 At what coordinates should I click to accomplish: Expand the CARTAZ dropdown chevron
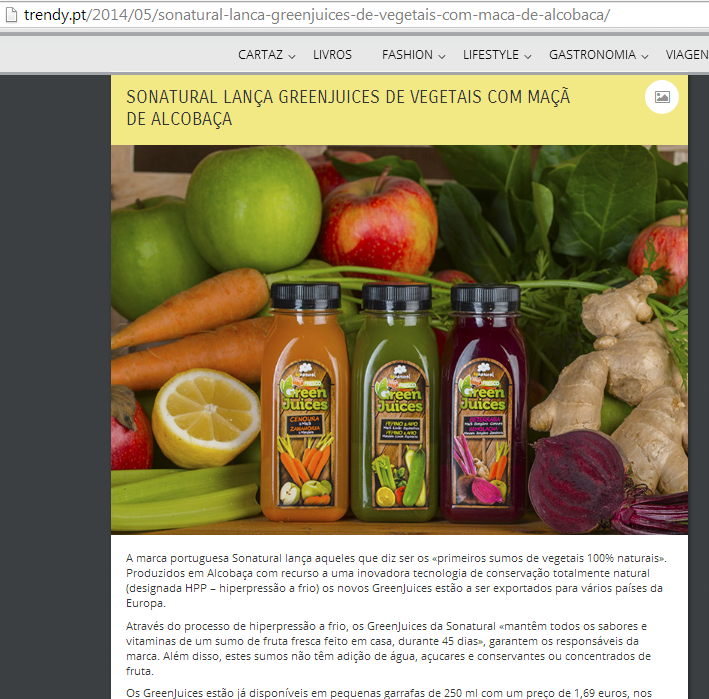292,57
